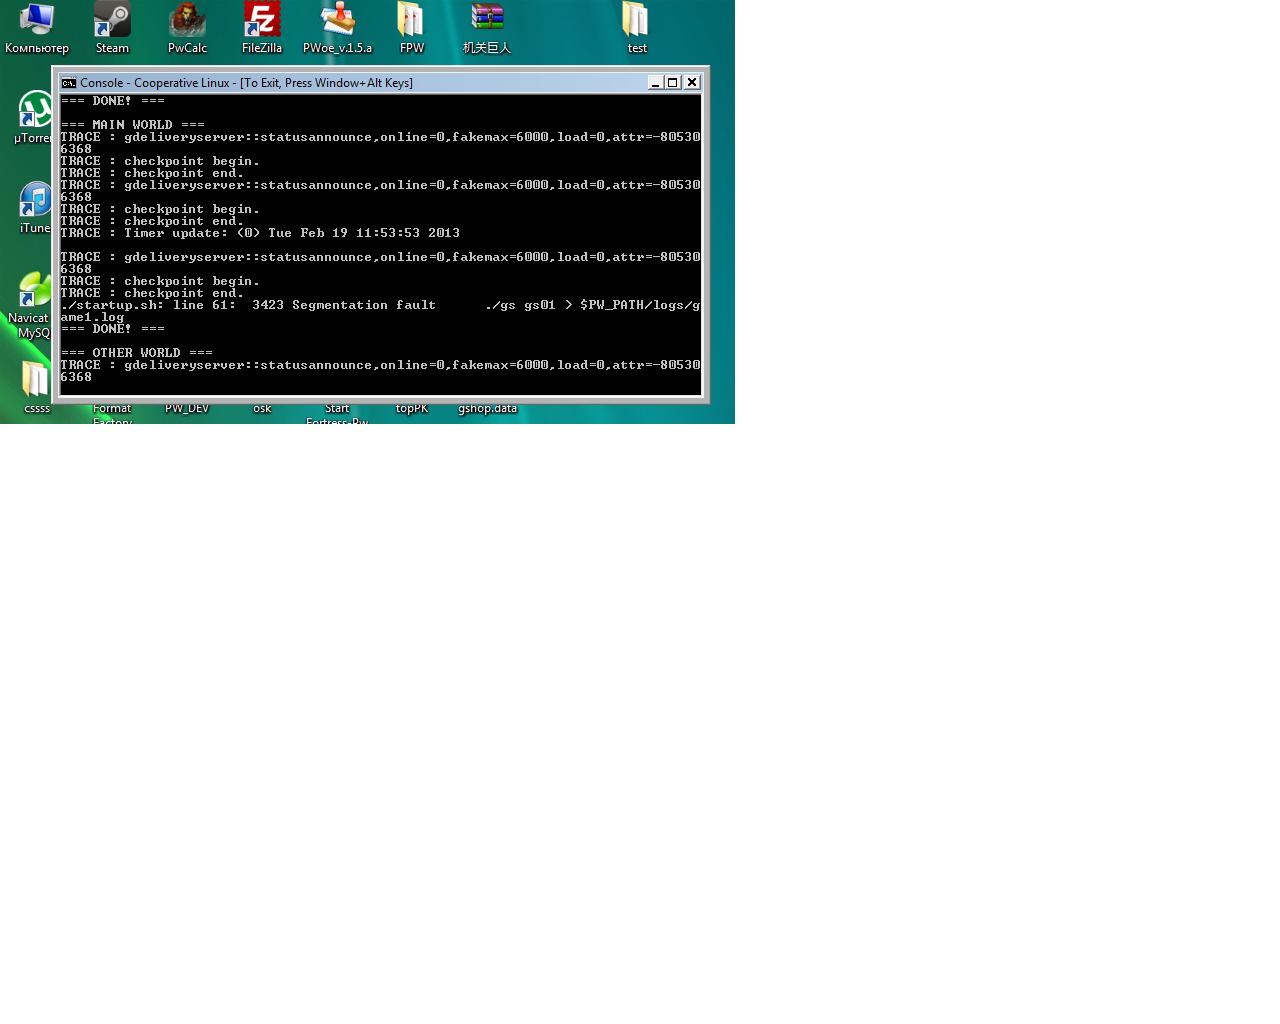
Task: Click the 'Timer update' trace line
Action: pos(260,233)
